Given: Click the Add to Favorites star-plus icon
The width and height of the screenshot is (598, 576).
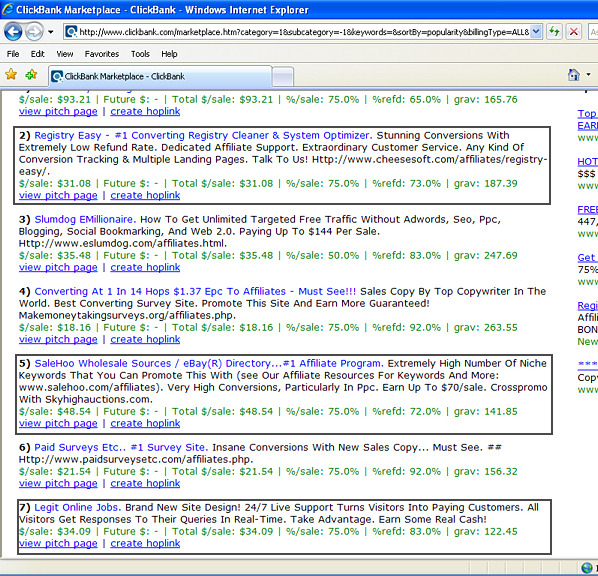Looking at the screenshot, I should (31, 74).
